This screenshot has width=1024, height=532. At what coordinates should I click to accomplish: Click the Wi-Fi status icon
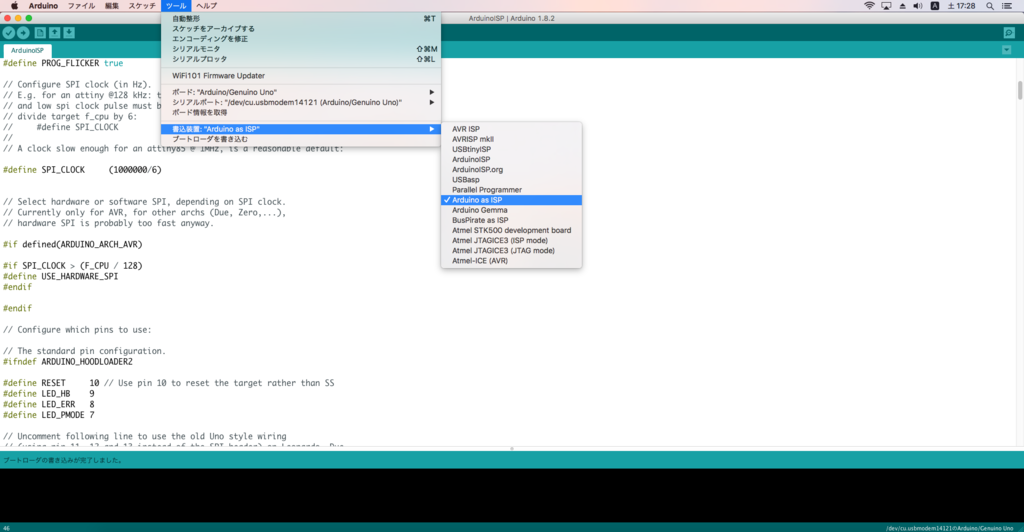869,6
